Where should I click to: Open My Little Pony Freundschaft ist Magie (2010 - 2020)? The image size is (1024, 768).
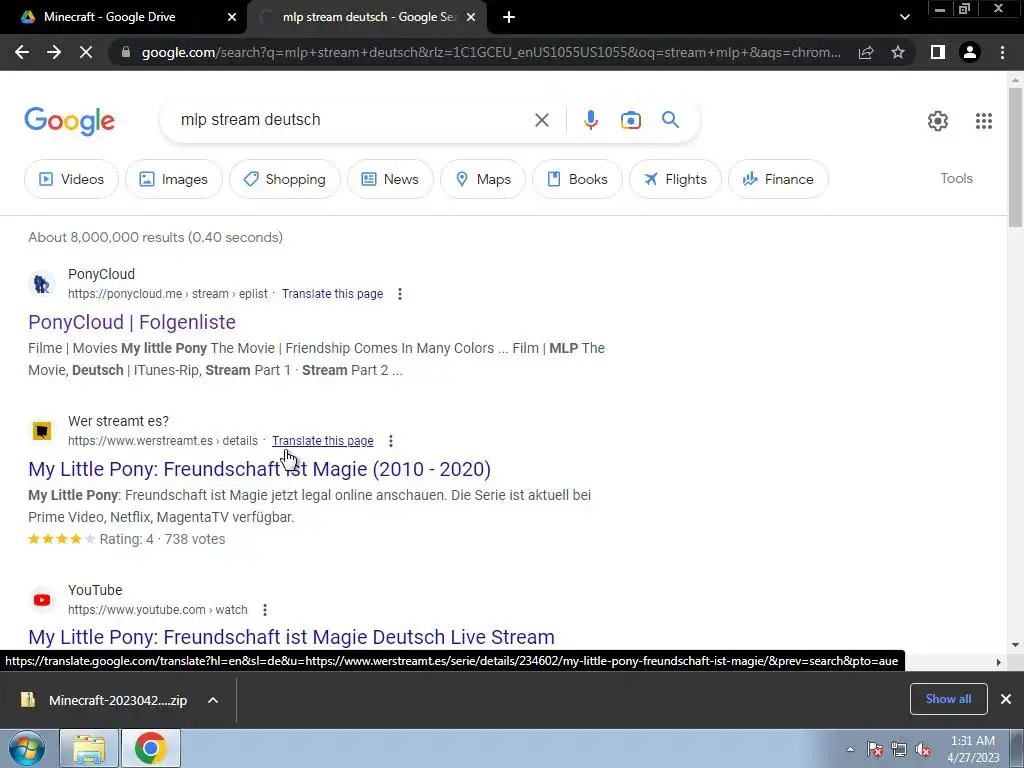(x=259, y=469)
